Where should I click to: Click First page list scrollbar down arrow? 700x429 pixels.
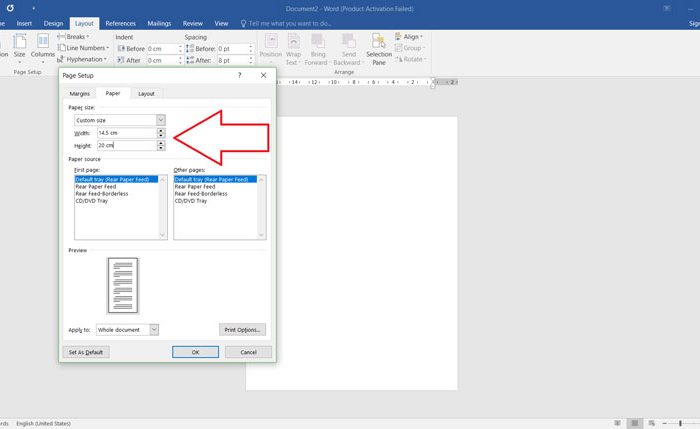162,235
